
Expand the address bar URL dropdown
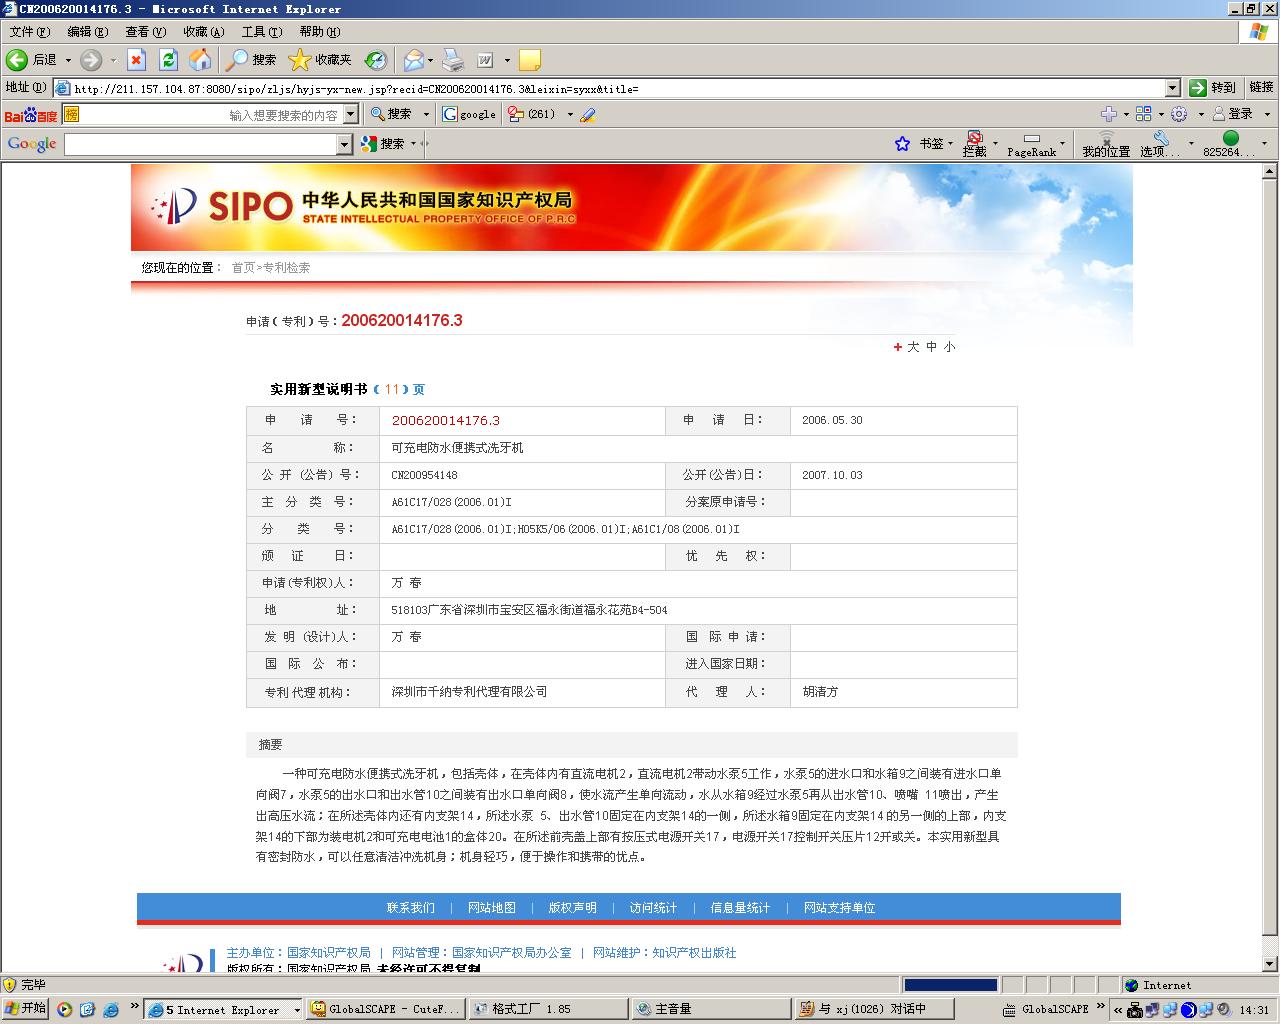pos(1172,88)
